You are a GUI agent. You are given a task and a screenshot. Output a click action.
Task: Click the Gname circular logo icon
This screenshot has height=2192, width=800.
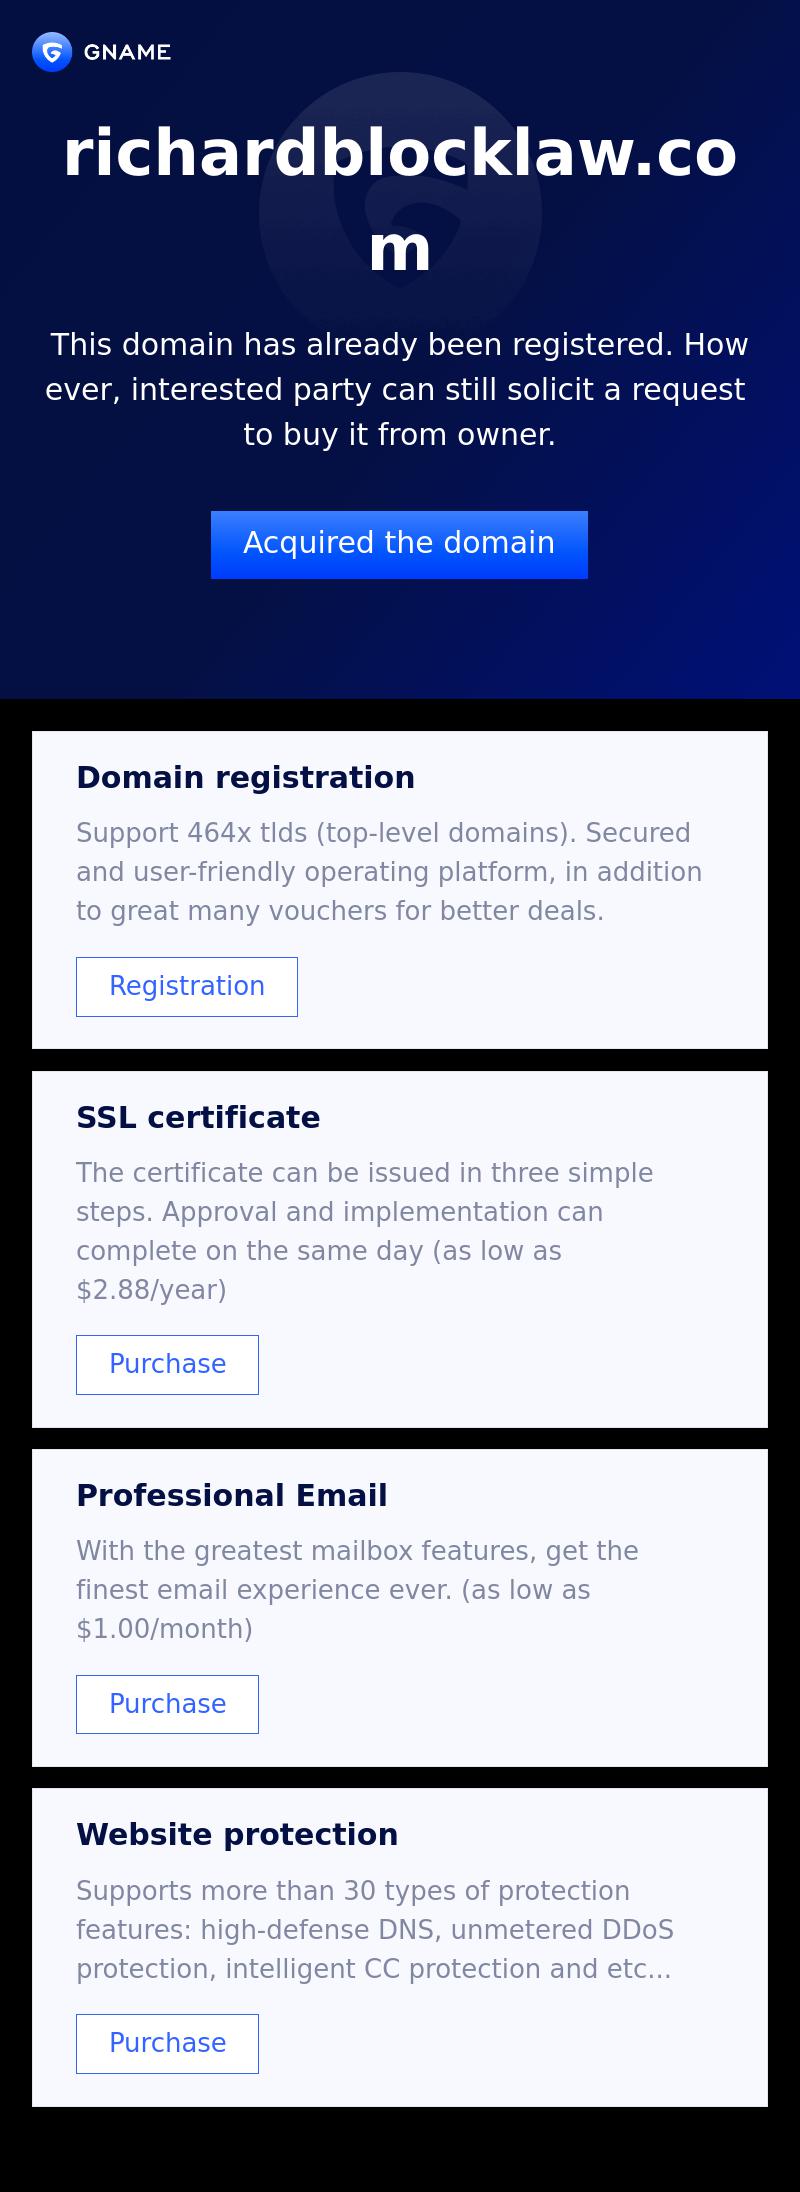click(52, 52)
